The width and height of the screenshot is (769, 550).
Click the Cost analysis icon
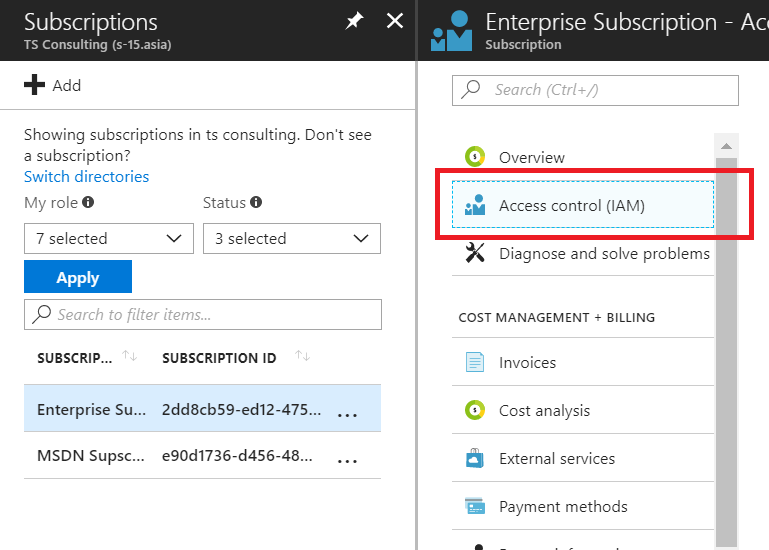(x=475, y=411)
